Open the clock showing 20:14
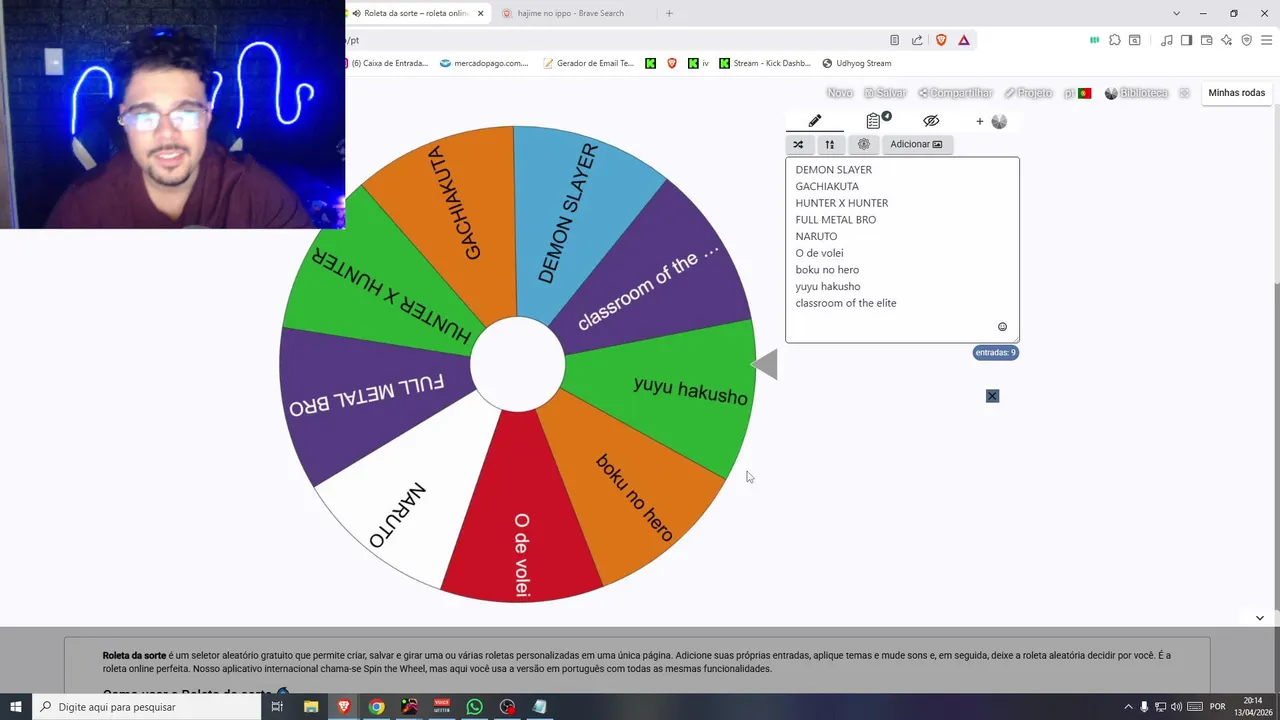The image size is (1280, 720). pos(1253,707)
